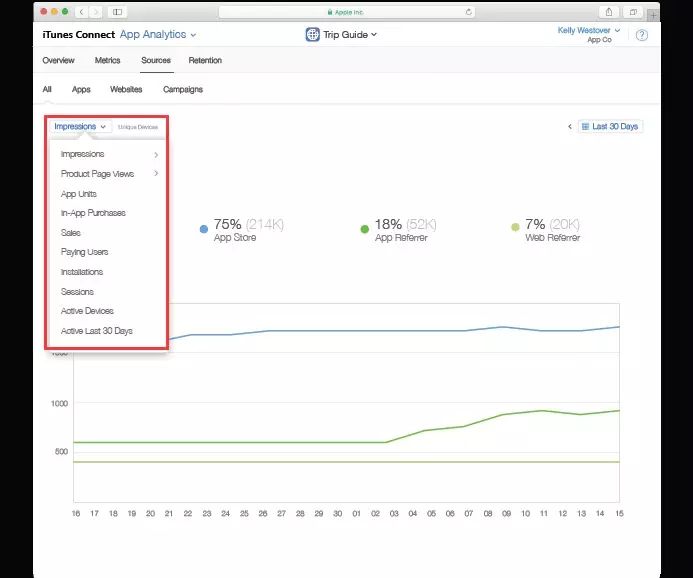
Task: Expand Product Page Views submenu chevron
Action: [156, 173]
